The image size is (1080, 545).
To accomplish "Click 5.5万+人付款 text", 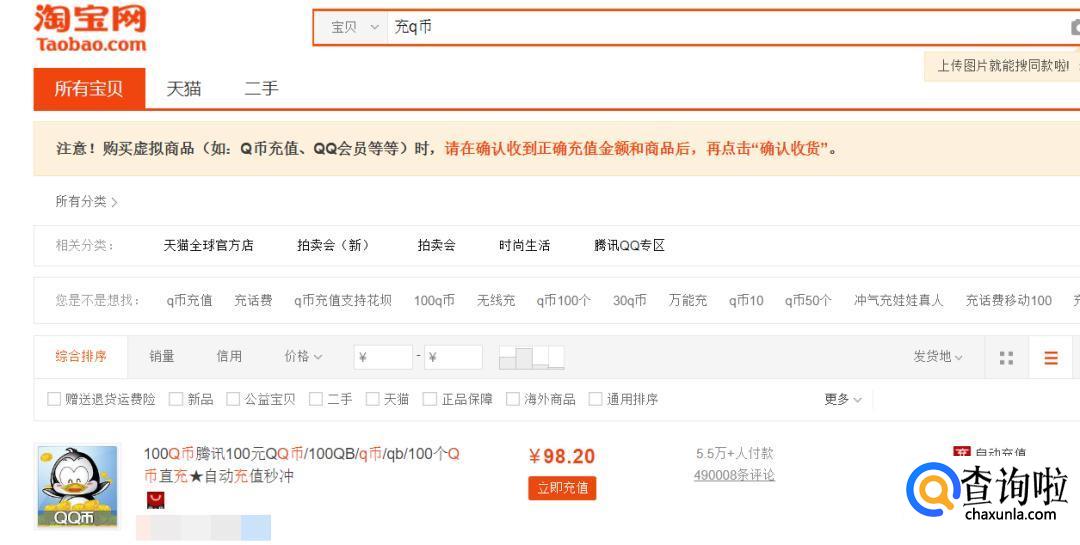I will pyautogui.click(x=734, y=453).
